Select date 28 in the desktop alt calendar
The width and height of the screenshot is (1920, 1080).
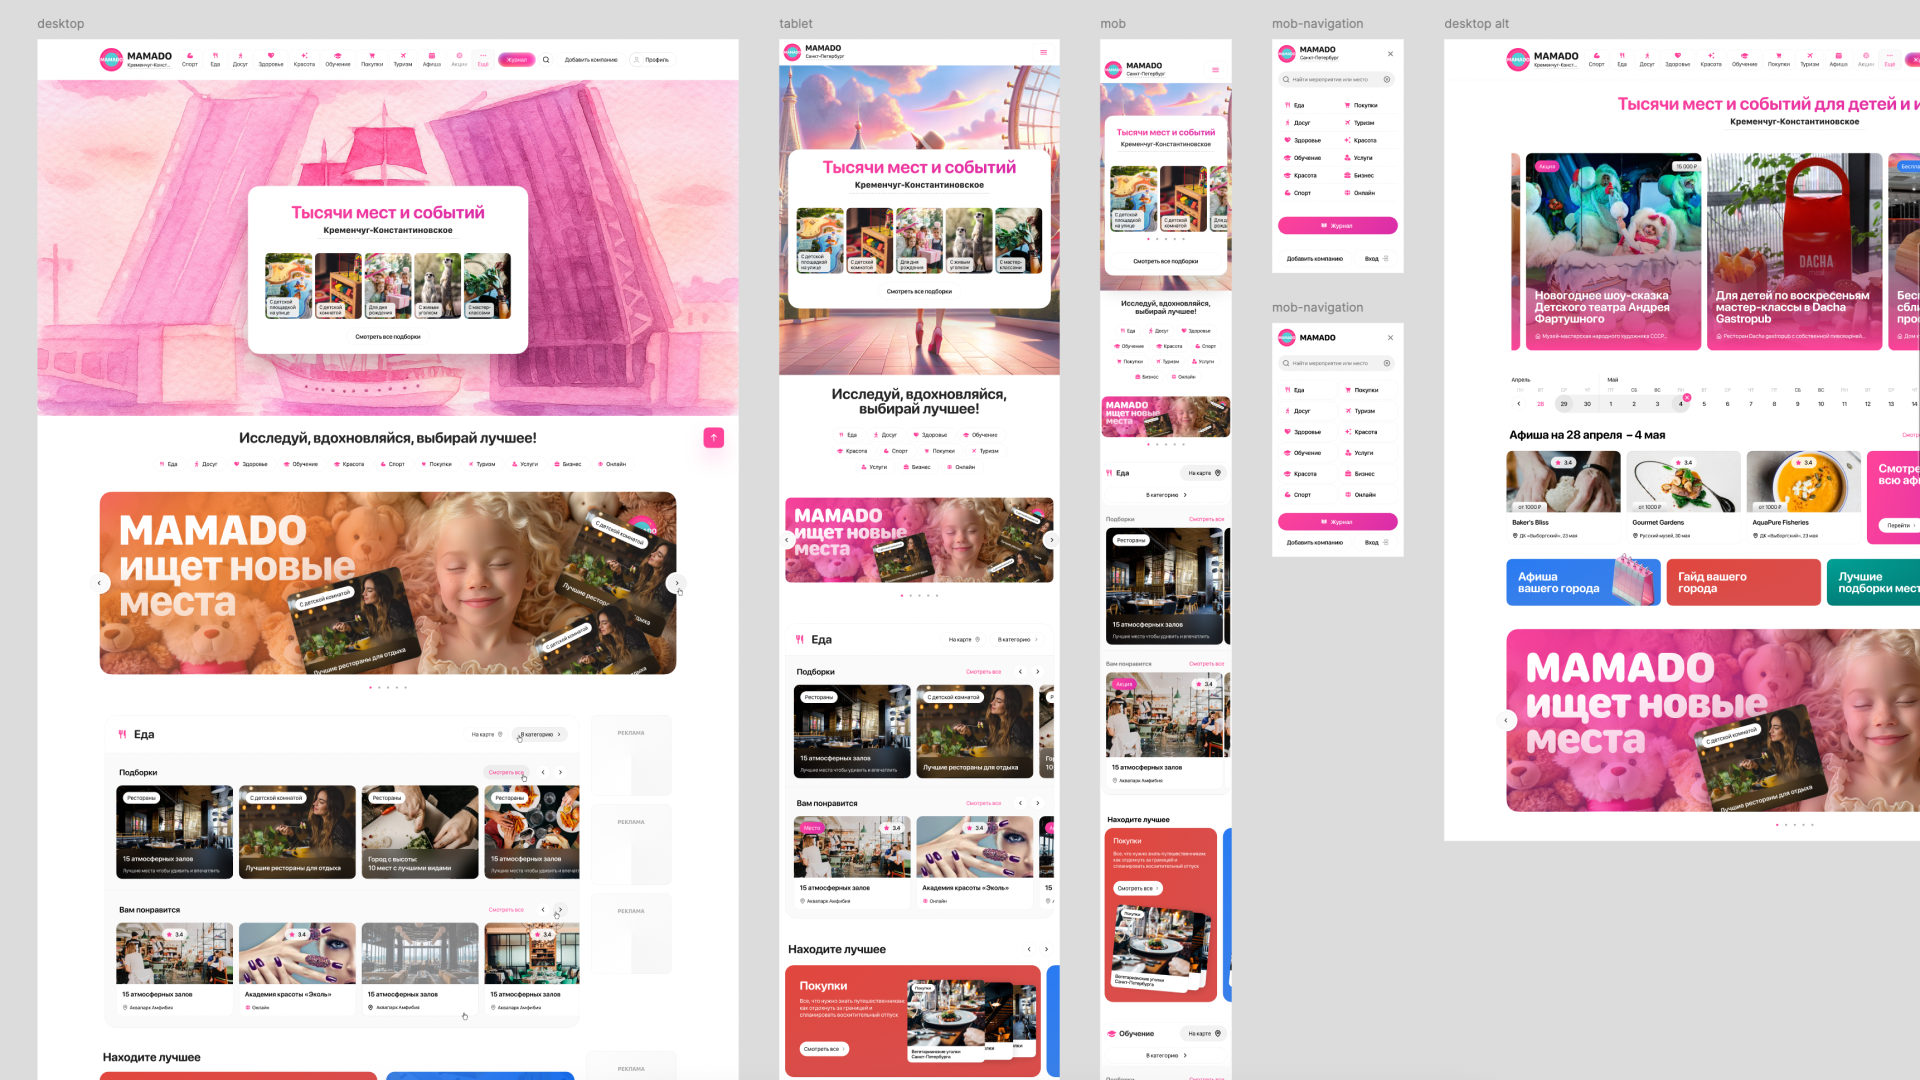pos(1541,404)
